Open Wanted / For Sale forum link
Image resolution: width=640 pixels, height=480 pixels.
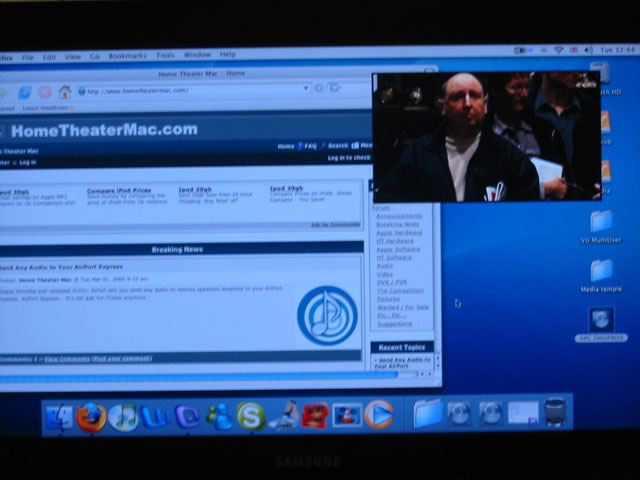pyautogui.click(x=402, y=307)
